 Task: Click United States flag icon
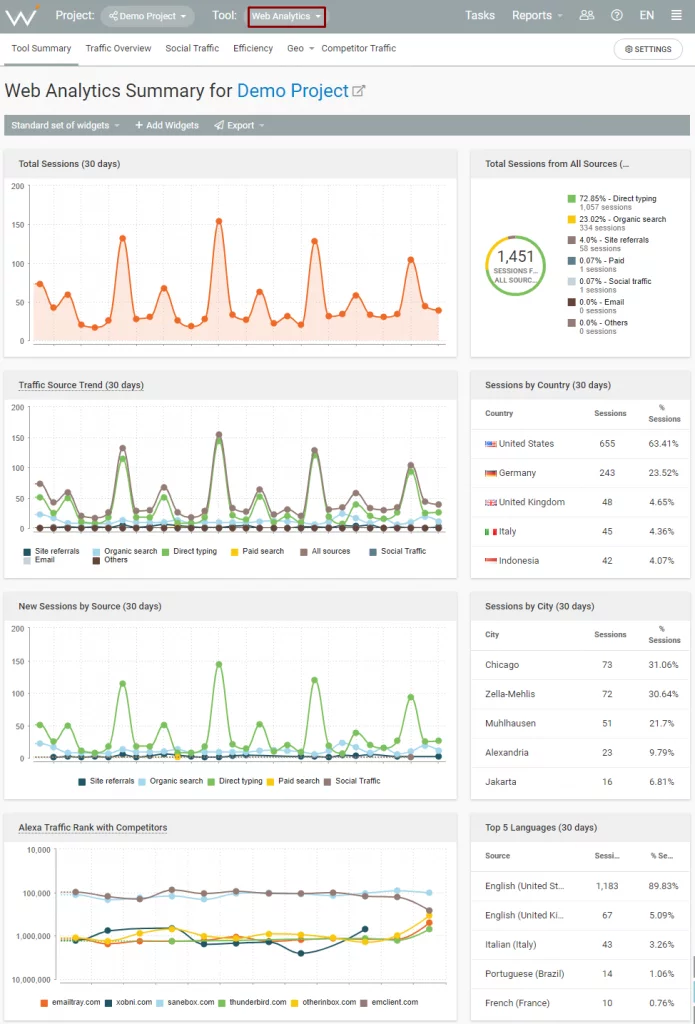pyautogui.click(x=491, y=444)
